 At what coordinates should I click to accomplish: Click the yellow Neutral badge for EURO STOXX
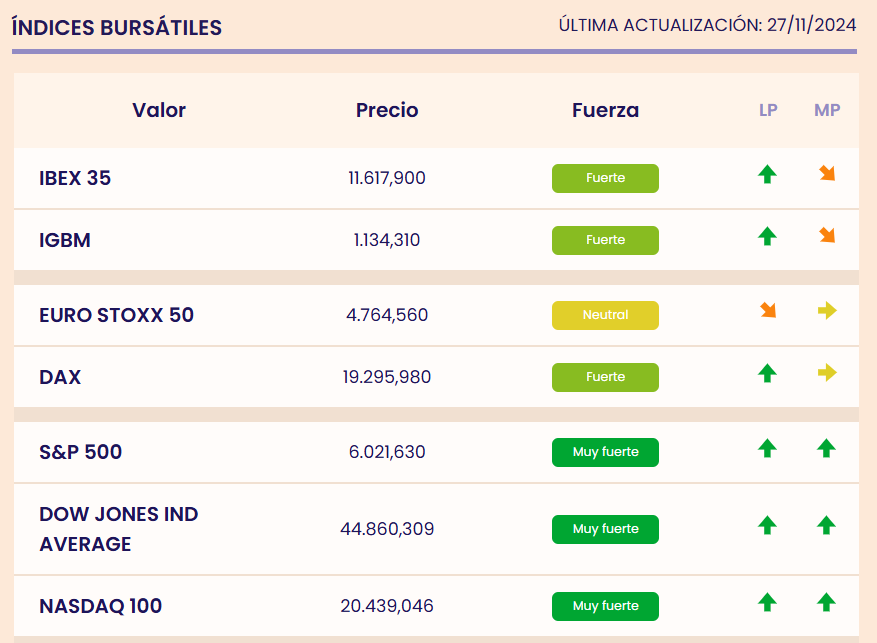pos(605,315)
